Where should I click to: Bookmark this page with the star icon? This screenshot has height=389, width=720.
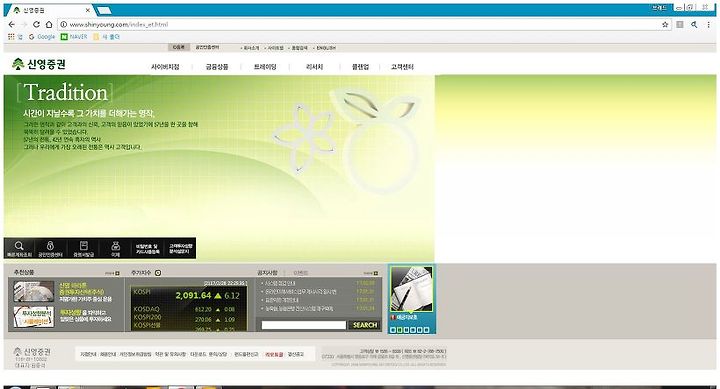665,24
